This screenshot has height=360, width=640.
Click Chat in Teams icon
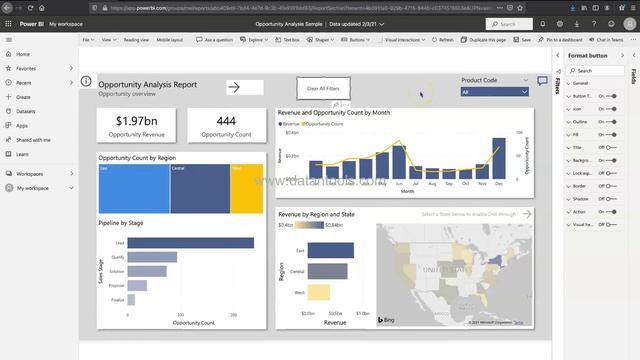pyautogui.click(x=591, y=40)
